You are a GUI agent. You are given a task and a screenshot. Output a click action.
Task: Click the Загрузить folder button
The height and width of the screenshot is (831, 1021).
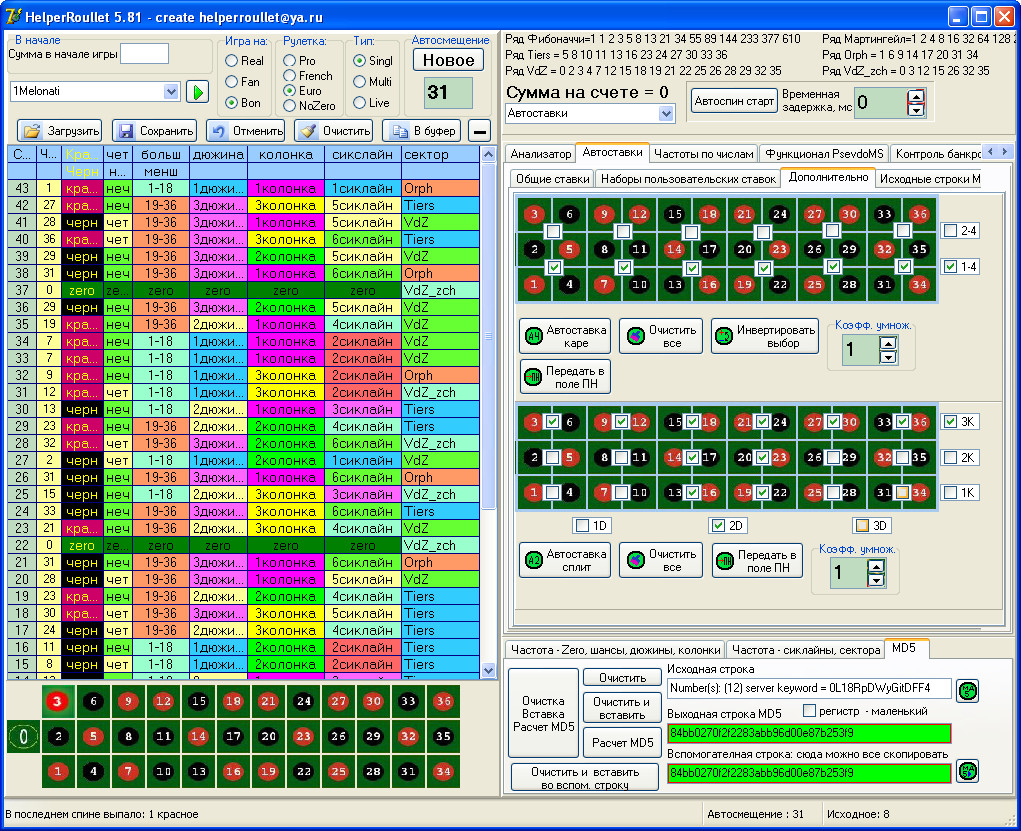point(60,131)
